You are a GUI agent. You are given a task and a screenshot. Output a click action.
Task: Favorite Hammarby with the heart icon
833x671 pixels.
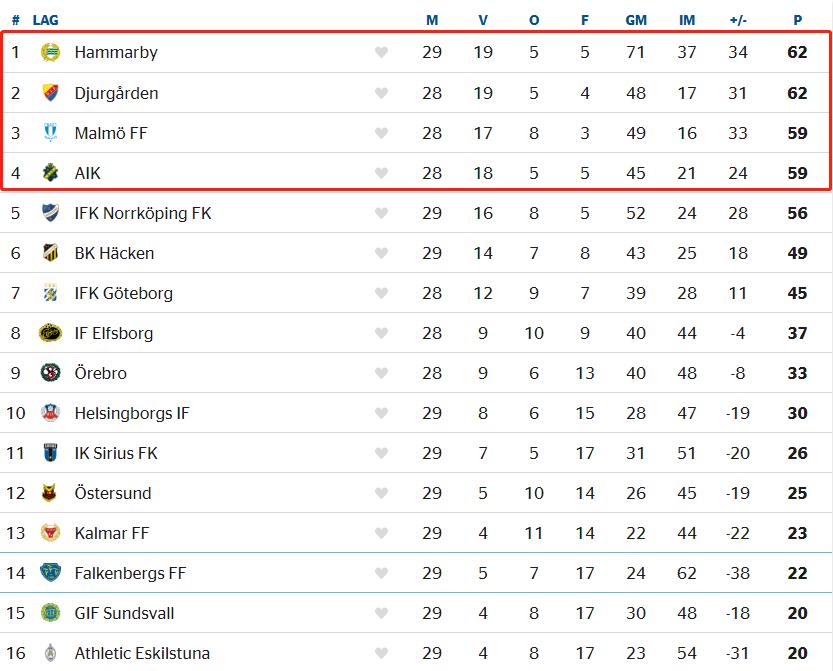[x=381, y=53]
